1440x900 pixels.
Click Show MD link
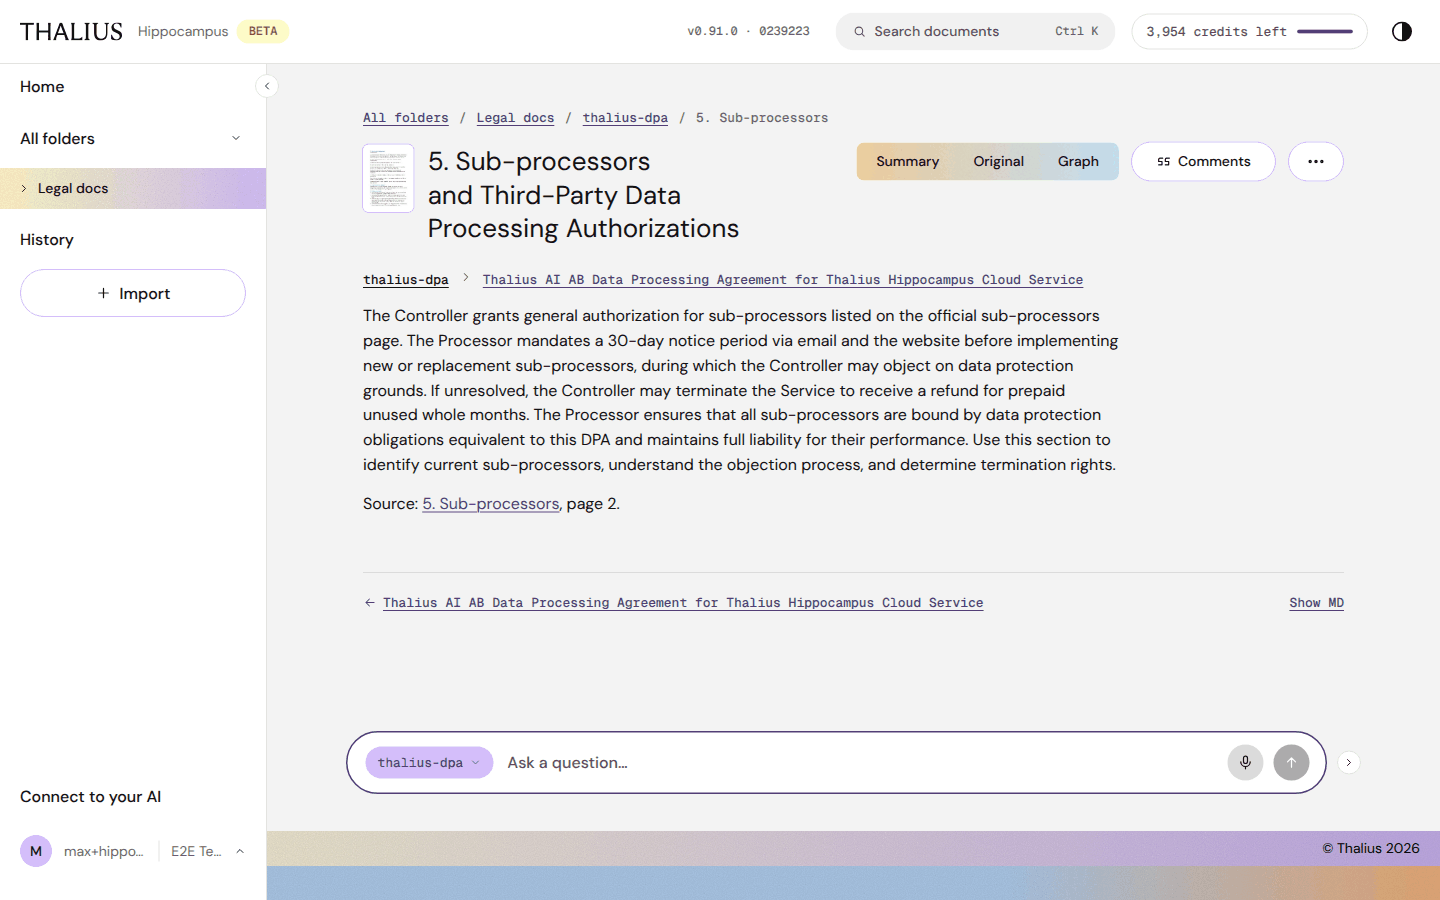coord(1316,603)
